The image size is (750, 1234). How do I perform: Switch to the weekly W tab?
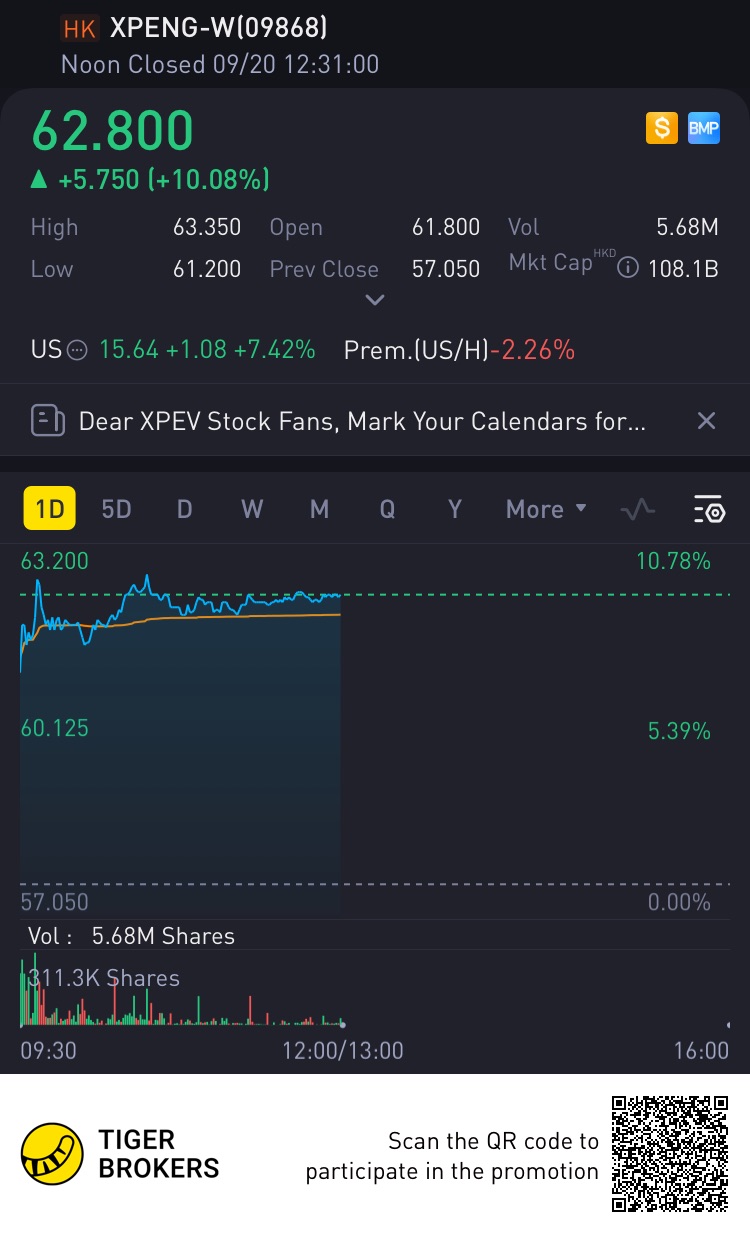tap(252, 509)
